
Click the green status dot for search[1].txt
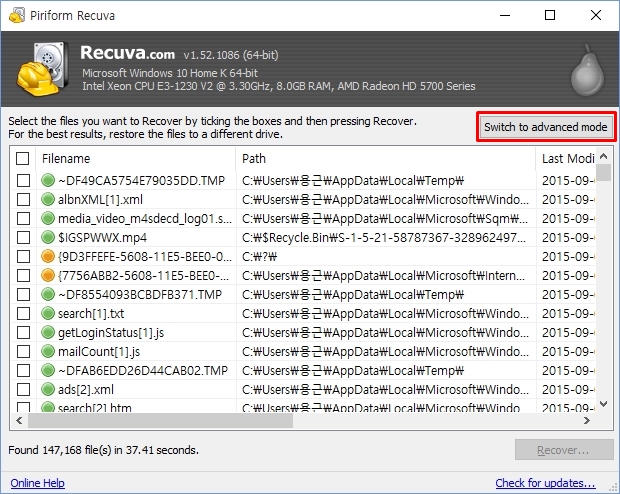(48, 313)
